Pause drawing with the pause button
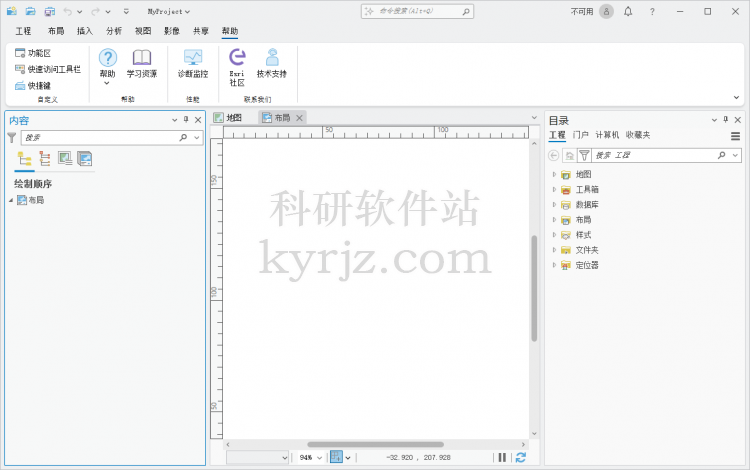Viewport: 750px width, 470px height. pyautogui.click(x=502, y=458)
